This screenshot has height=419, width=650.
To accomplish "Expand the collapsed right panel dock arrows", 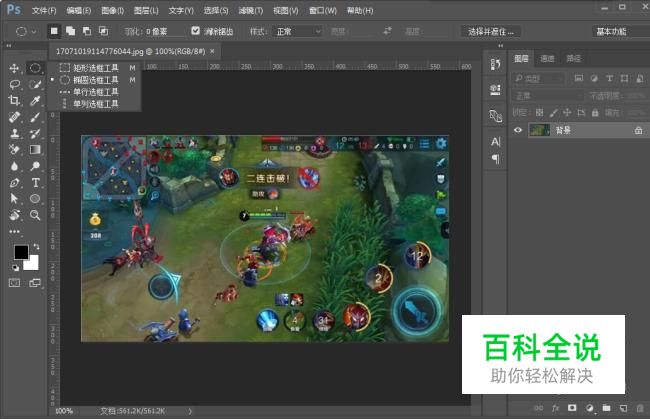I will 500,46.
